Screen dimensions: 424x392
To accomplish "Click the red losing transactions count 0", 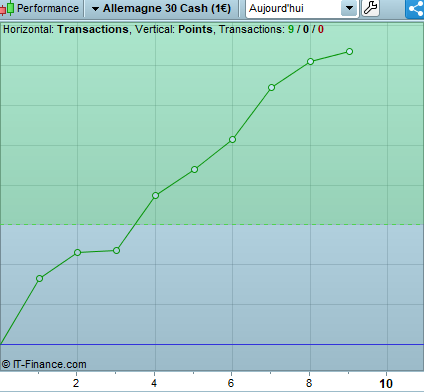I will [x=321, y=29].
